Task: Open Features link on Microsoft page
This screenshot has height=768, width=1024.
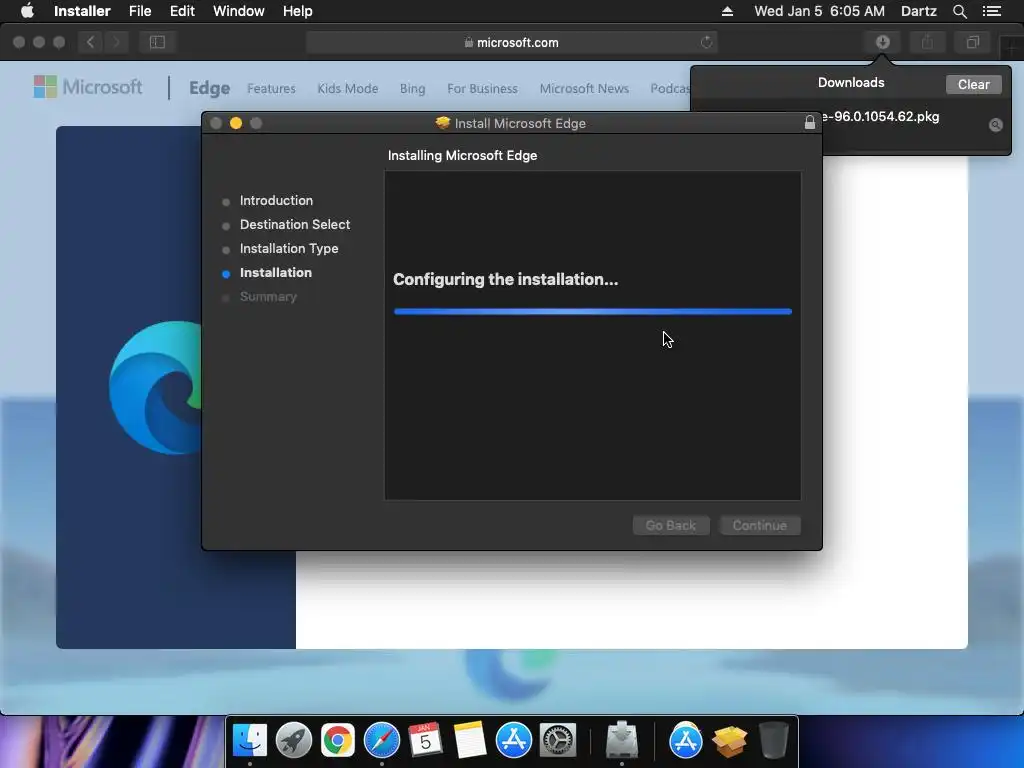Action: pos(271,88)
